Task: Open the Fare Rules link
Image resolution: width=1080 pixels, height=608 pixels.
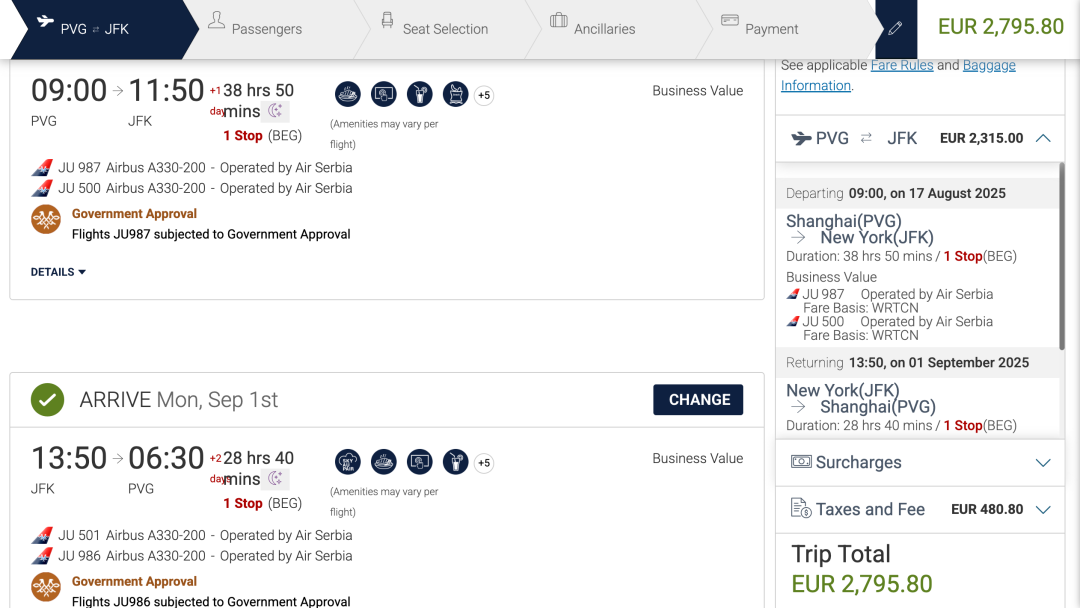Action: 902,65
